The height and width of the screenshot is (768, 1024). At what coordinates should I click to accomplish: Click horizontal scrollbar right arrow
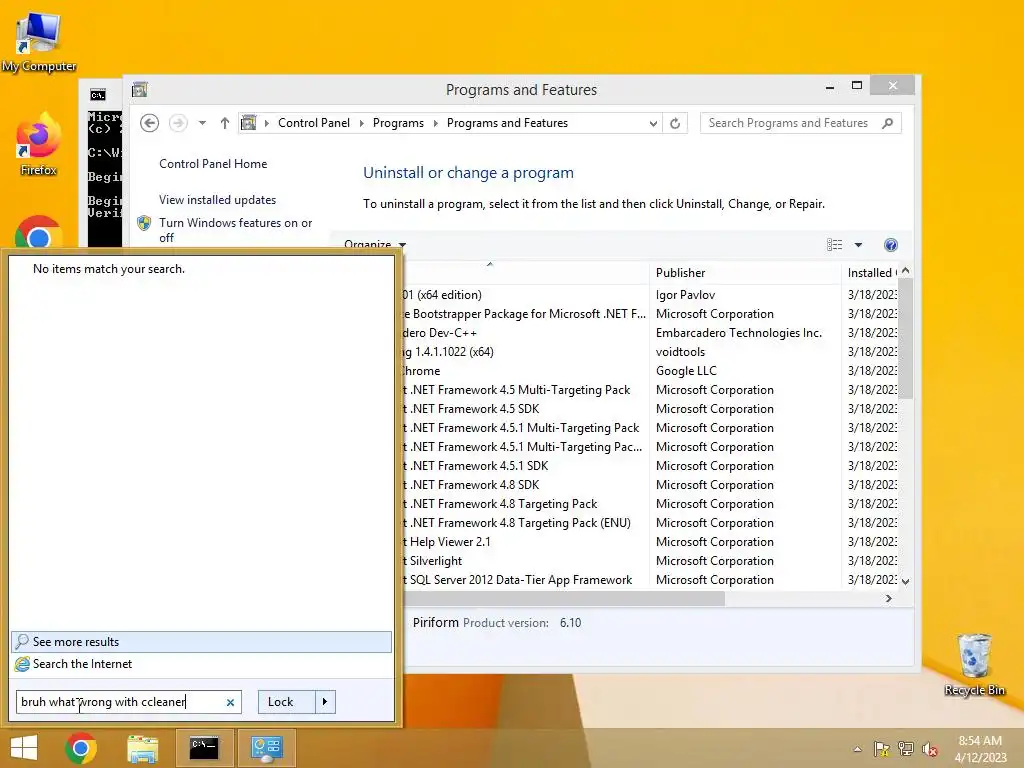click(x=889, y=598)
